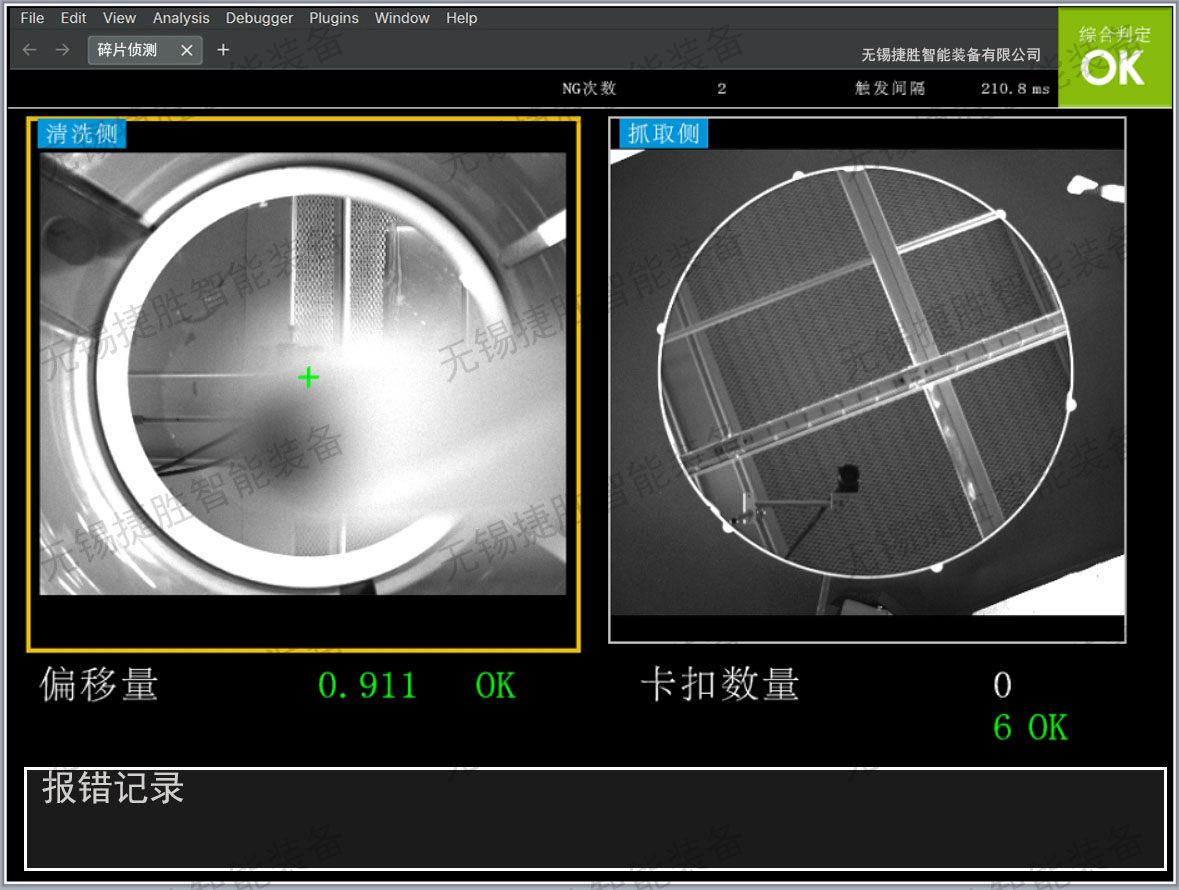Click the 抓取侧 circular mesh camera image
1179x890 pixels.
(865, 372)
